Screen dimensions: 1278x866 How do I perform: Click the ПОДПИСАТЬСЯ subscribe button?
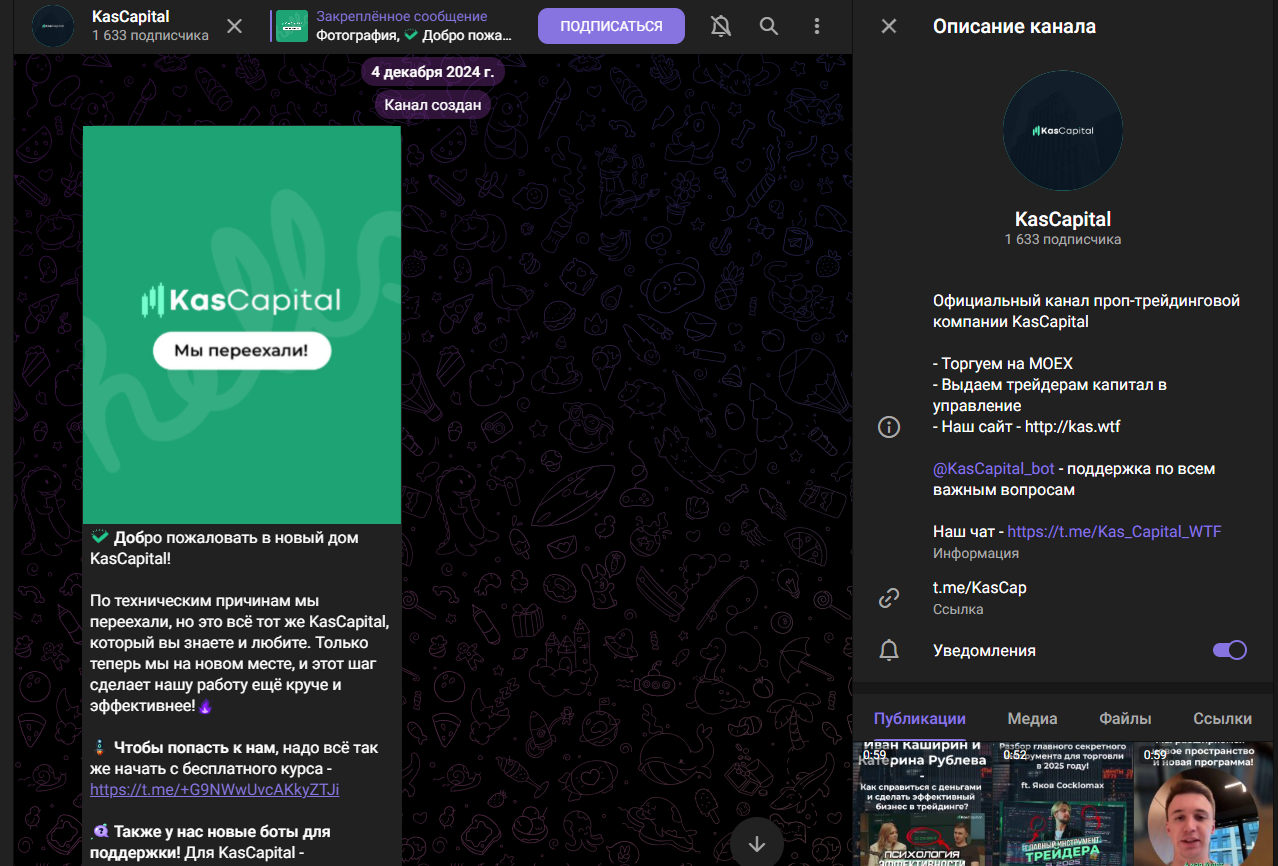[611, 26]
